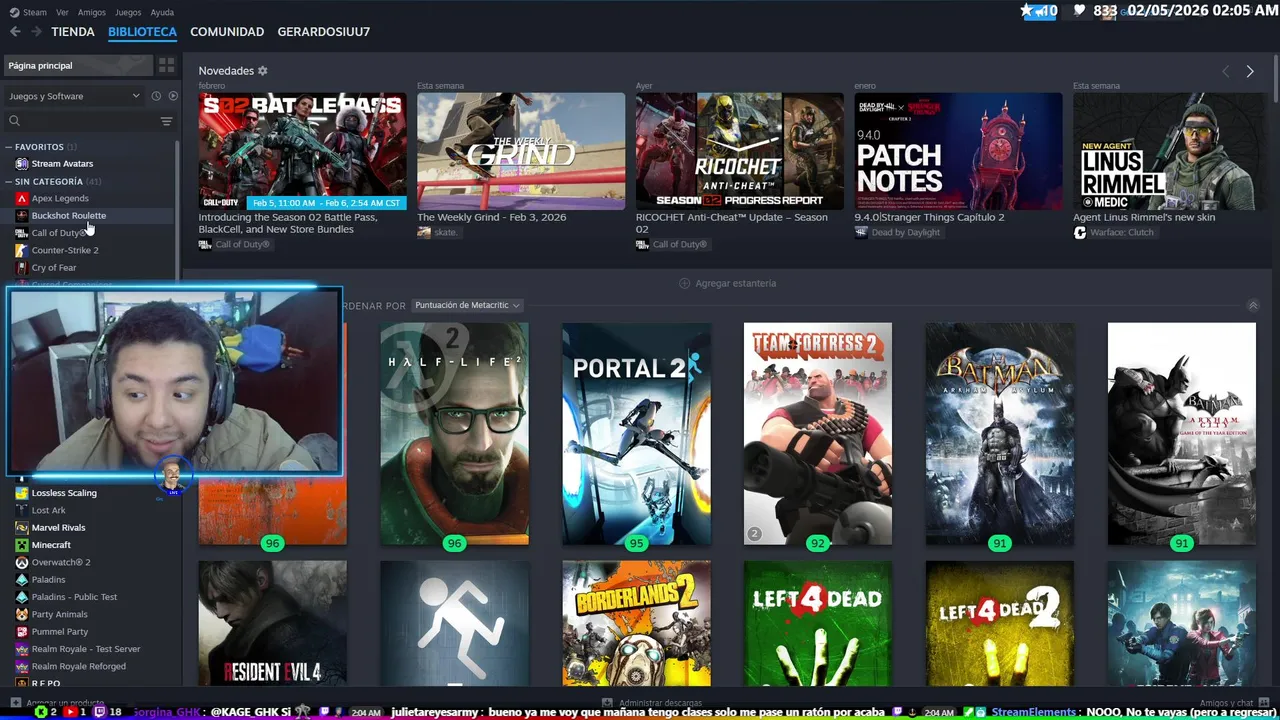
Task: Click Agregar un producto button
Action: 57,703
